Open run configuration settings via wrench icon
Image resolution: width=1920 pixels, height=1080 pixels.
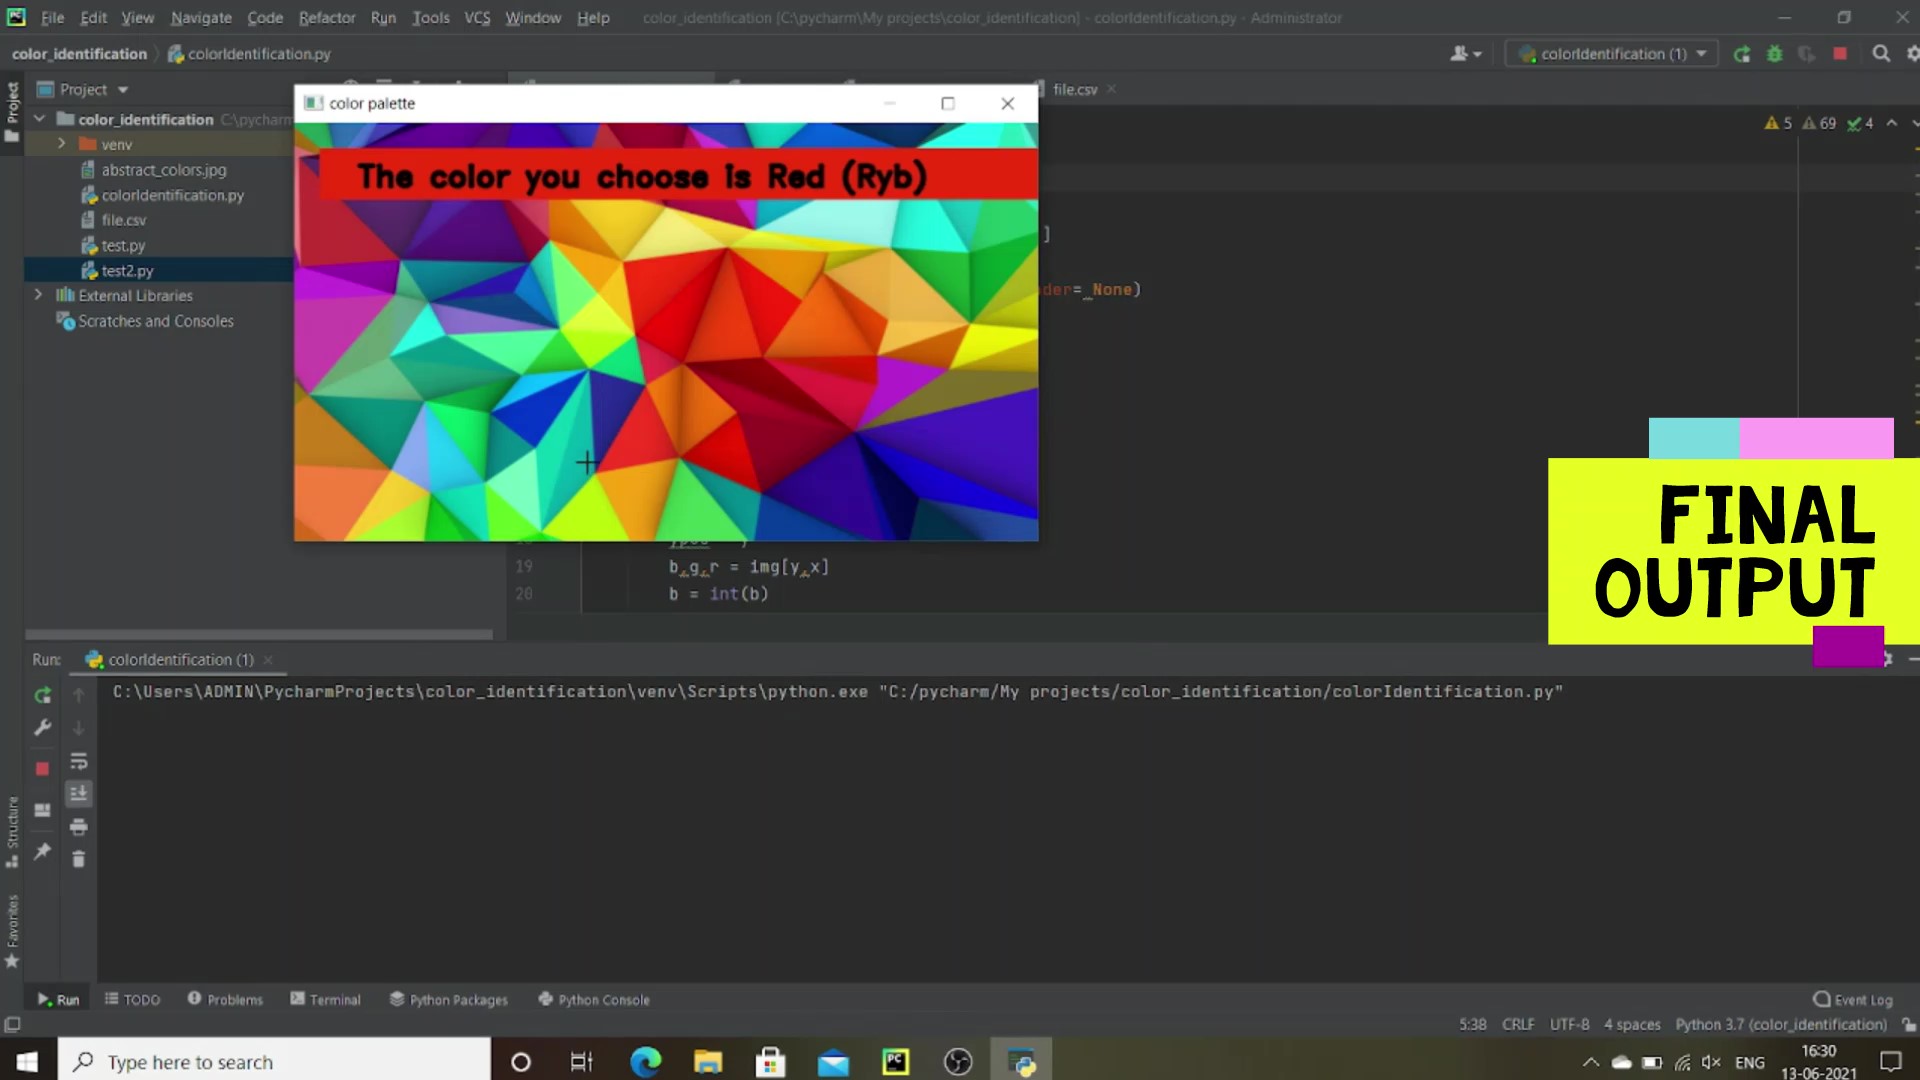coord(43,727)
